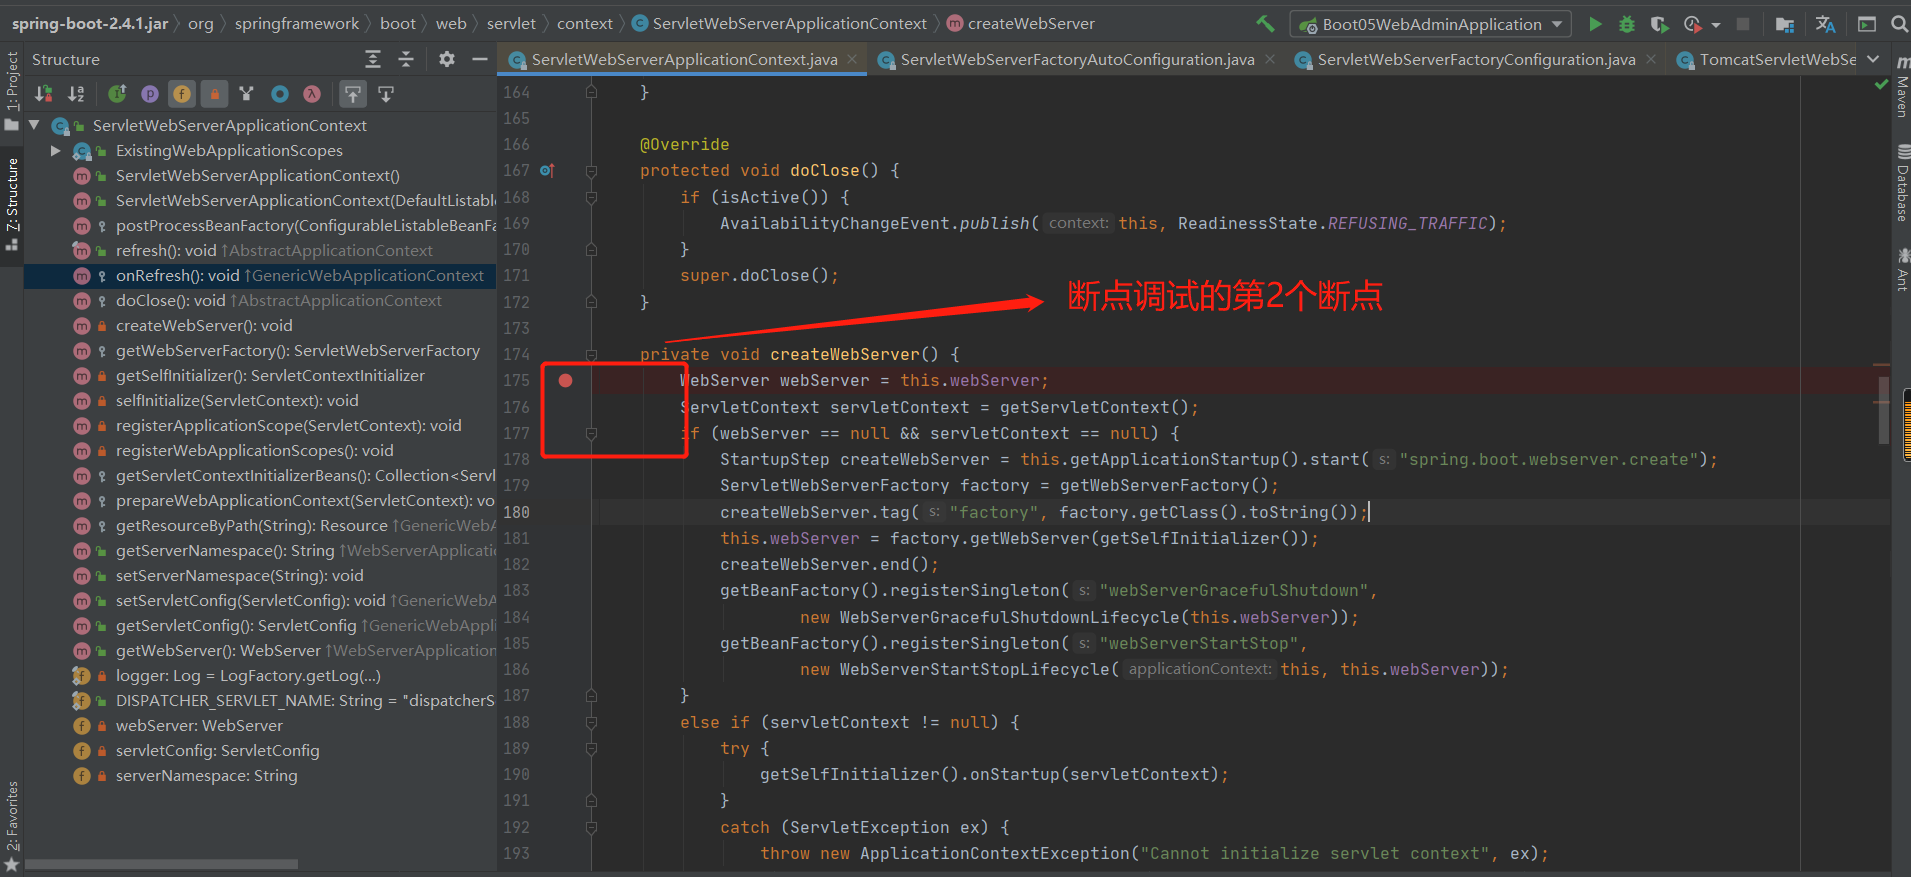Toggle Show non-public members lock filter
Viewport: 1911px width, 877px height.
coord(214,94)
